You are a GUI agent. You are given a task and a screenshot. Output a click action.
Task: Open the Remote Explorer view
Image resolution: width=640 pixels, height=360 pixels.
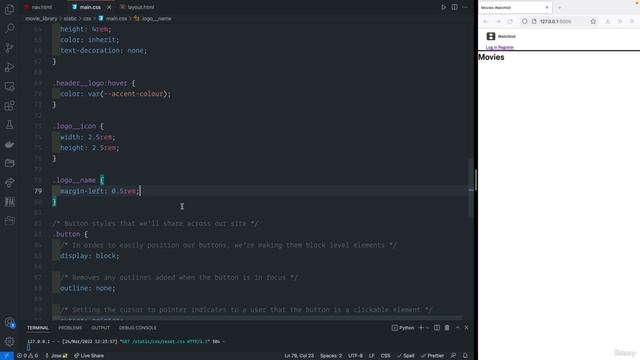click(x=9, y=86)
